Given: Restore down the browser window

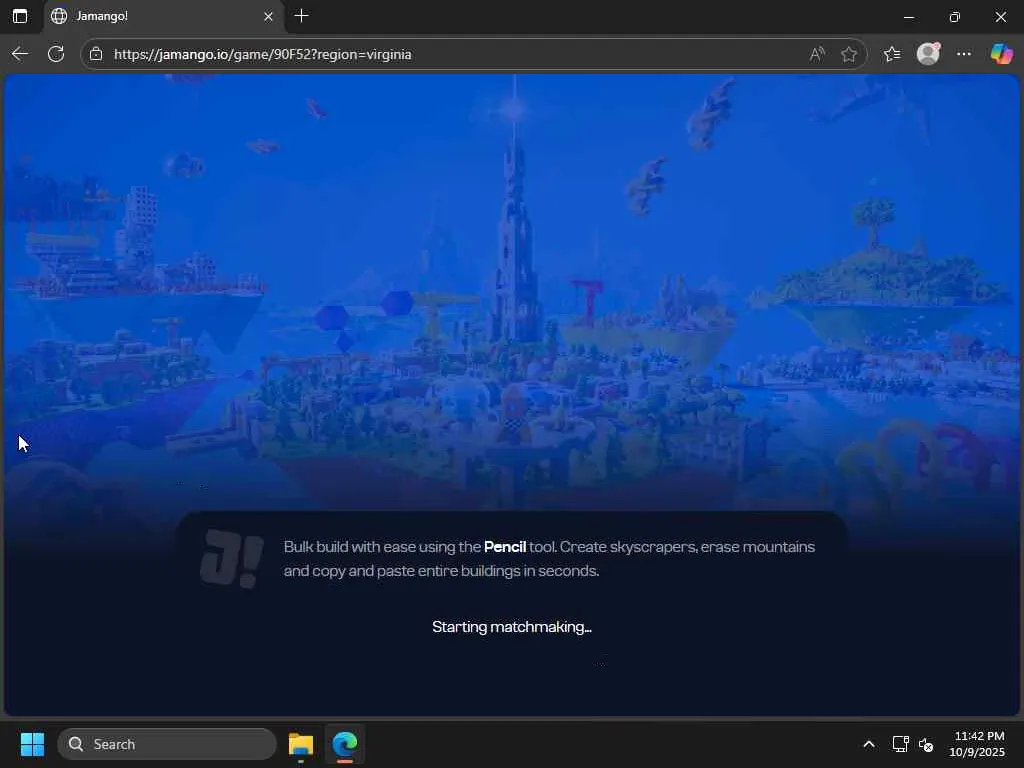Looking at the screenshot, I should [955, 16].
